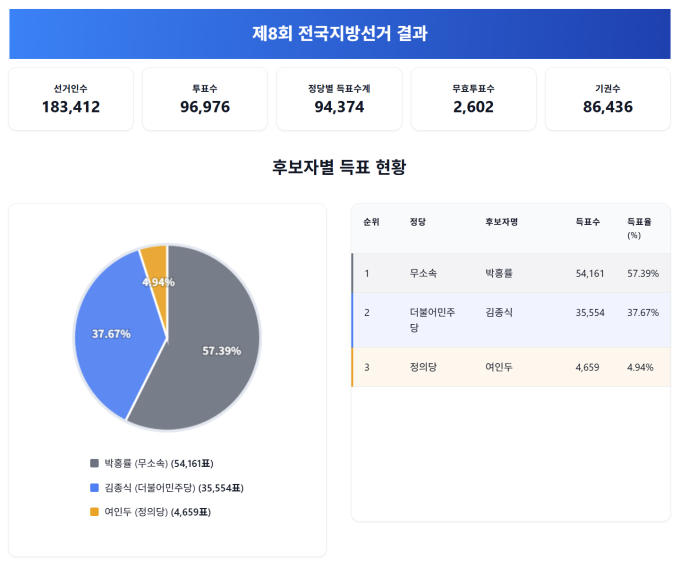
Task: Click the 투표수 96,976 summary card
Action: 205,99
